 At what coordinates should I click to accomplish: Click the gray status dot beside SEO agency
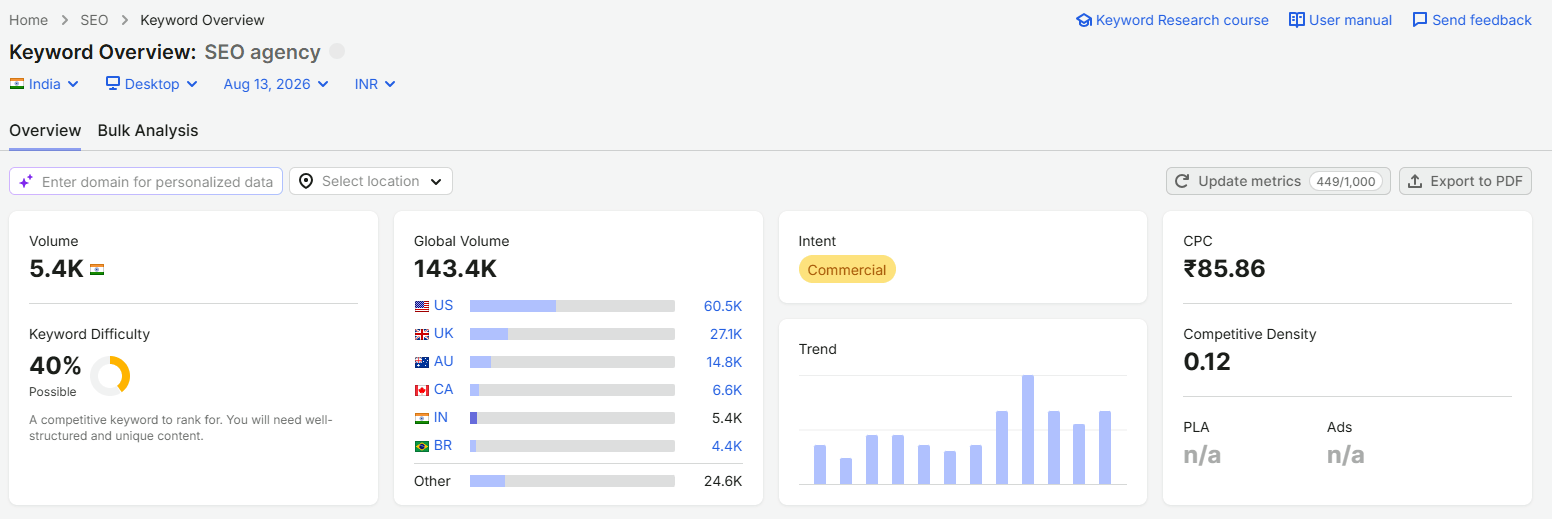(x=337, y=51)
